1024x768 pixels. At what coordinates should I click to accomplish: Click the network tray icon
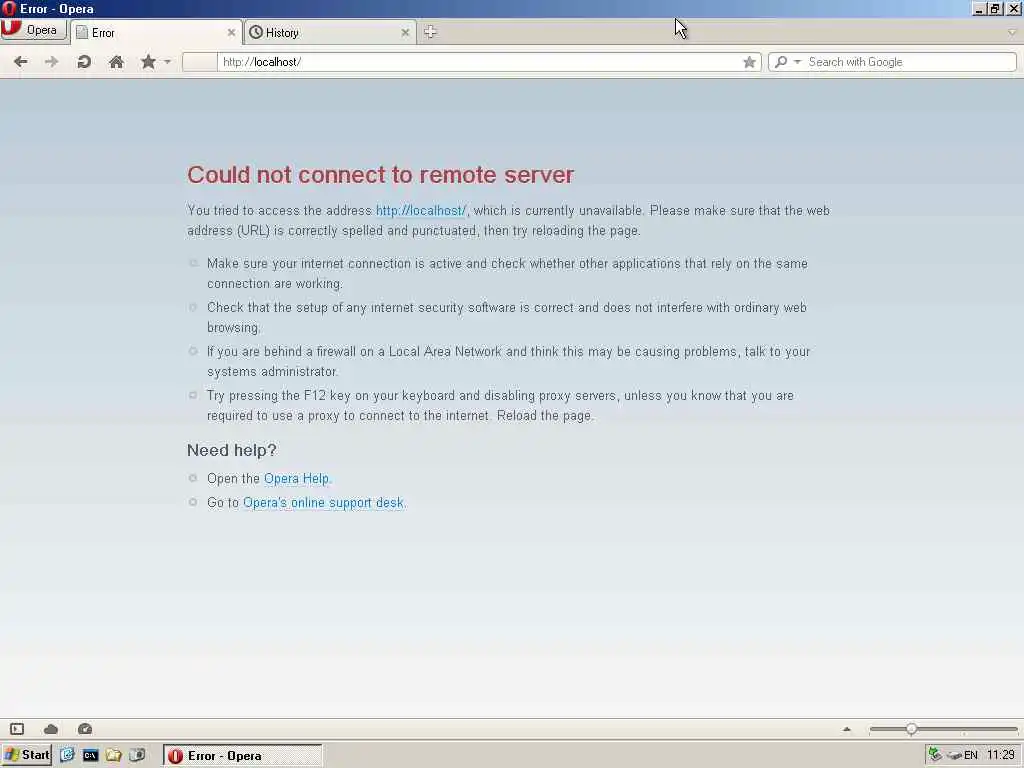click(935, 755)
